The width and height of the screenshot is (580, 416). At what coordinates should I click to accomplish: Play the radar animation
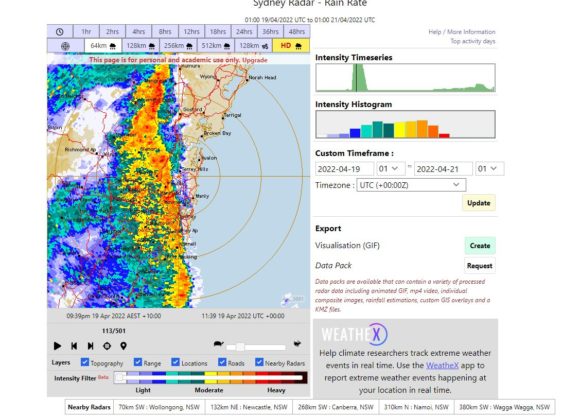(x=57, y=346)
